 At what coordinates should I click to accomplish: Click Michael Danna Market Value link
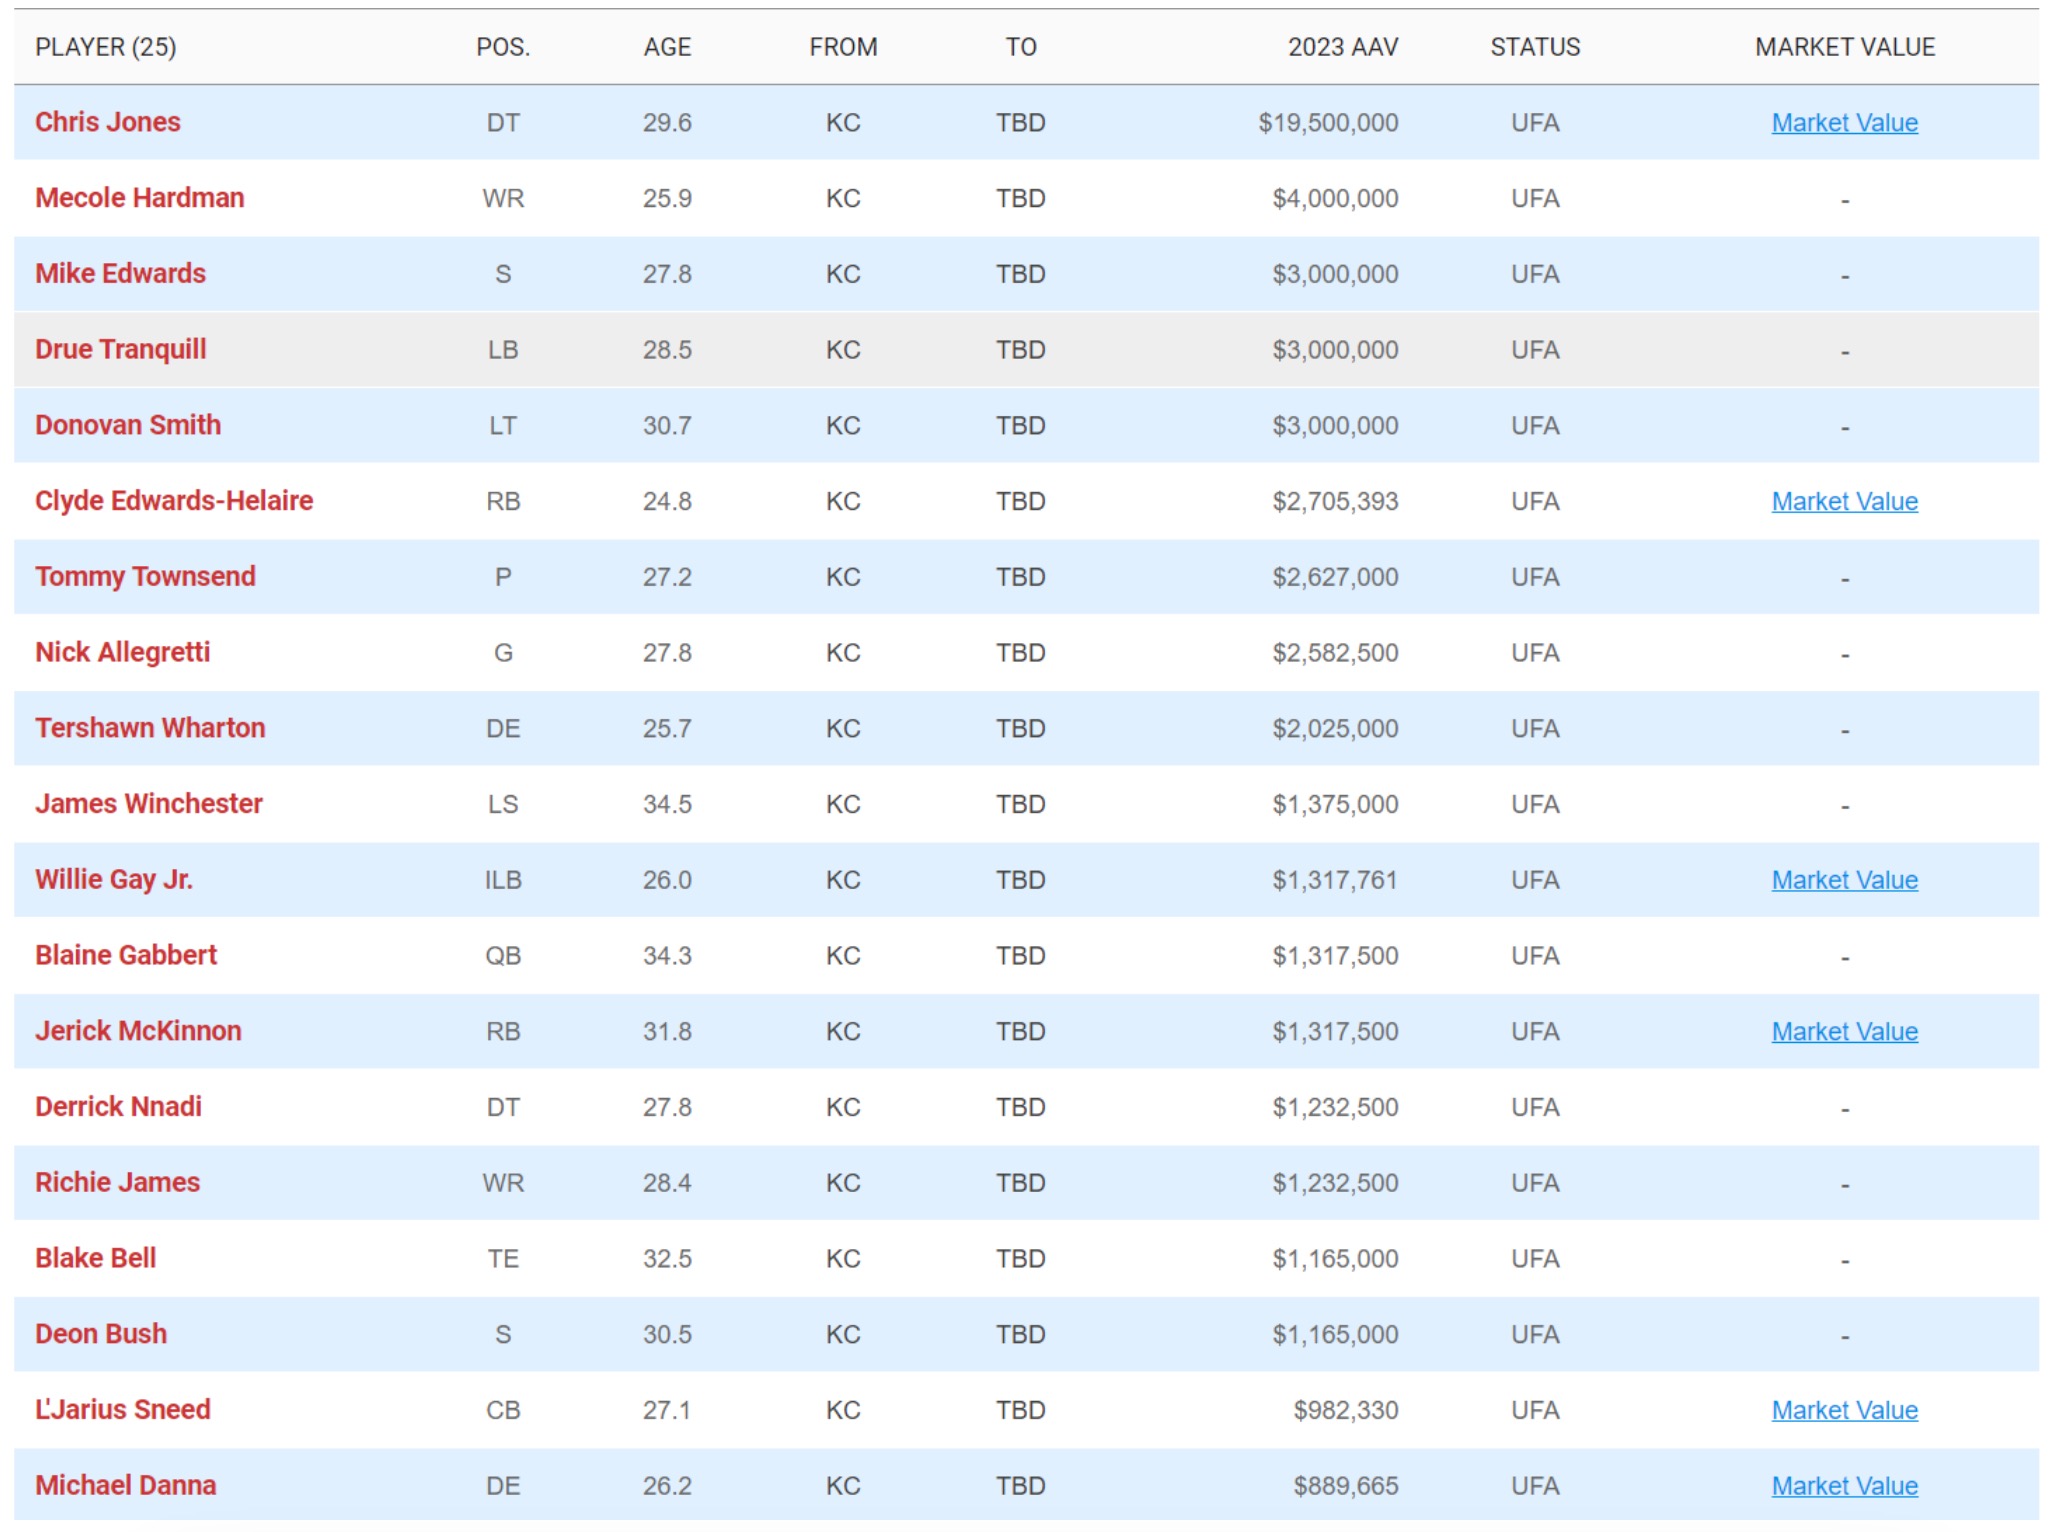coord(1843,1486)
